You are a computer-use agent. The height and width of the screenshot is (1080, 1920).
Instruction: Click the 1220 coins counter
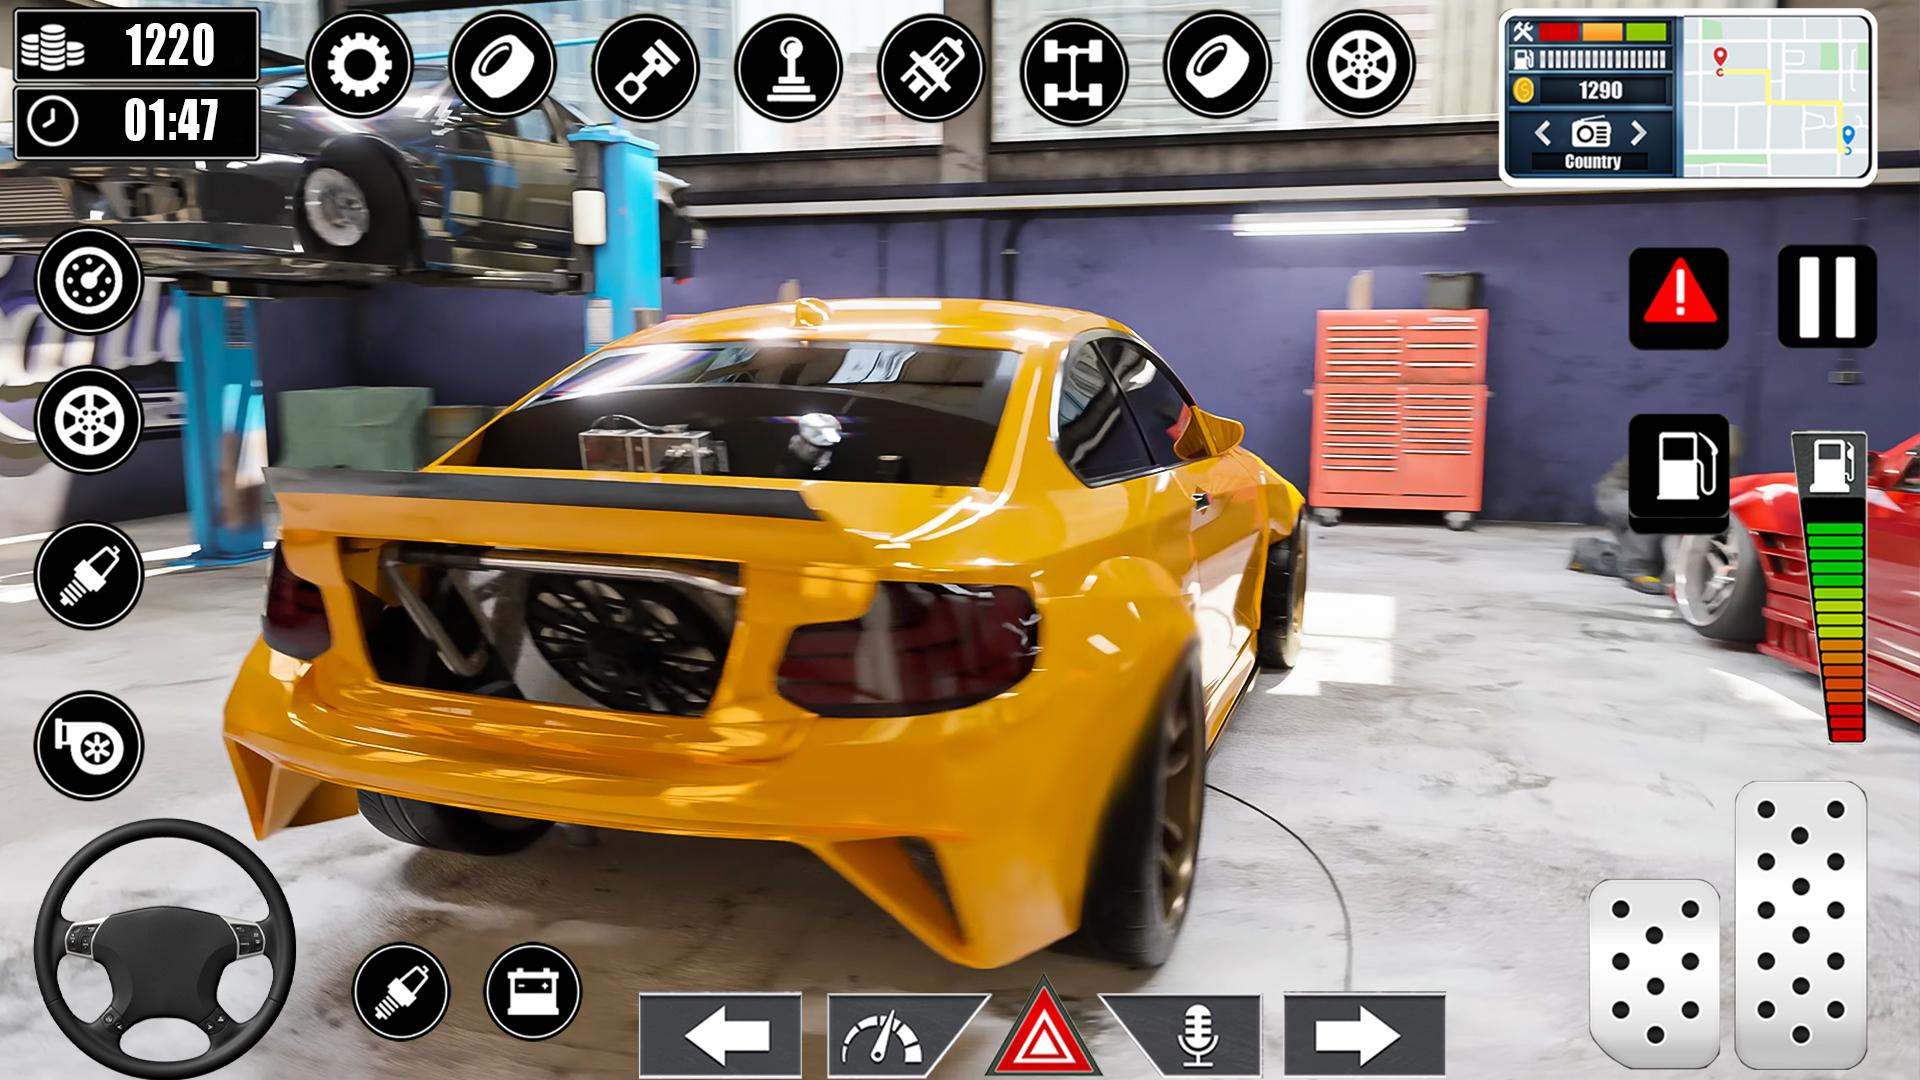pos(170,45)
